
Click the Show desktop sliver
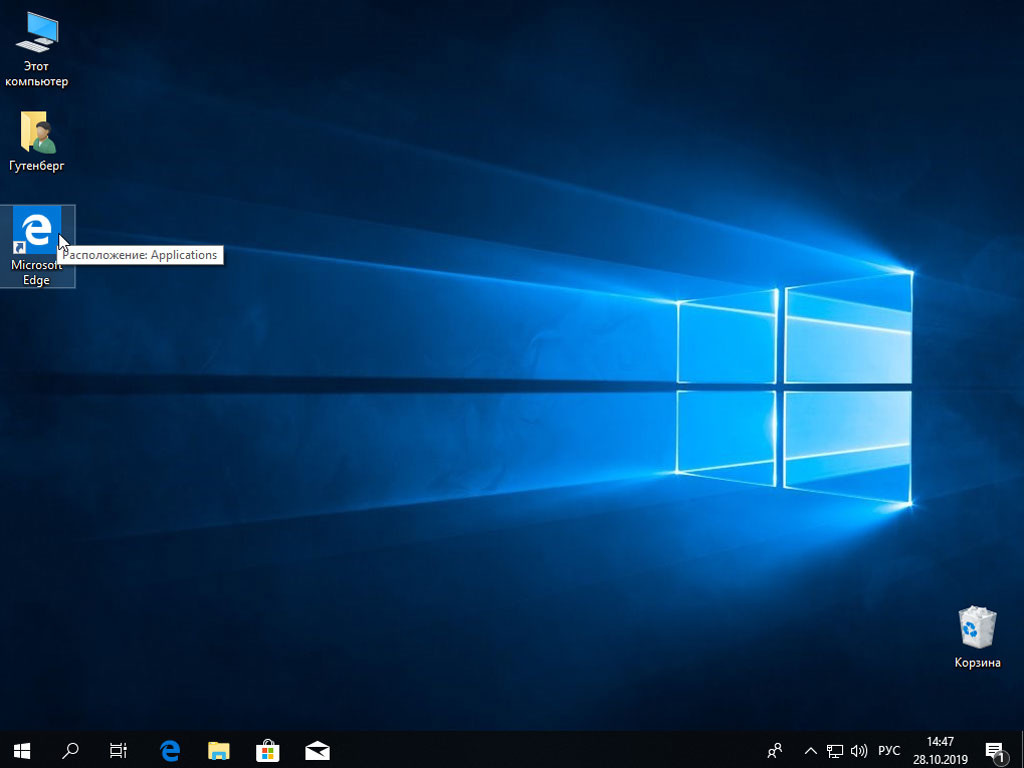point(1021,750)
